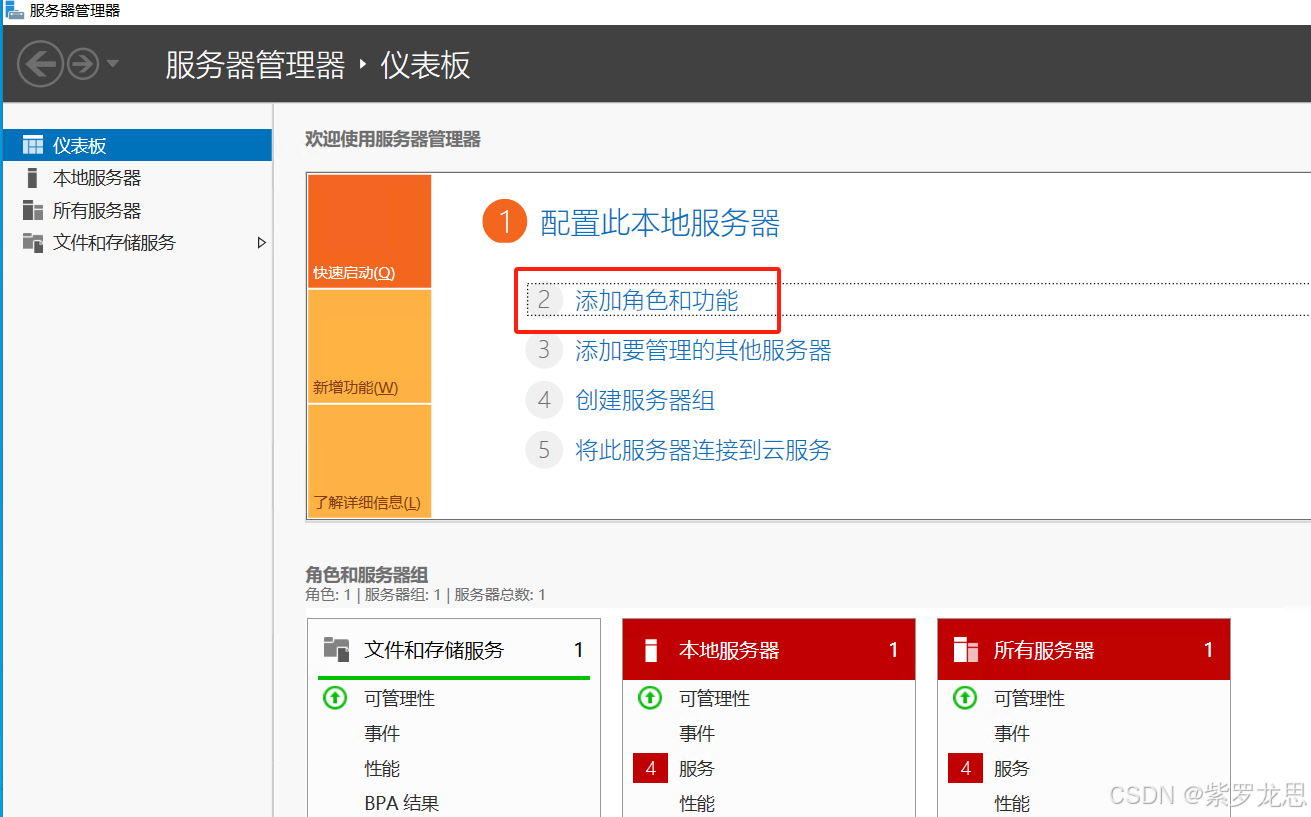Open the 文件和存储服务 tile header
This screenshot has height=817, width=1311.
455,650
